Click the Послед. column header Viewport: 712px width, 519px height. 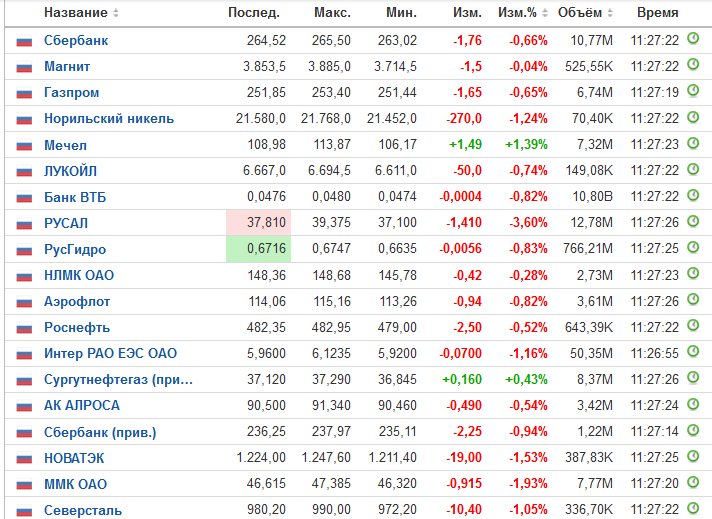[253, 13]
